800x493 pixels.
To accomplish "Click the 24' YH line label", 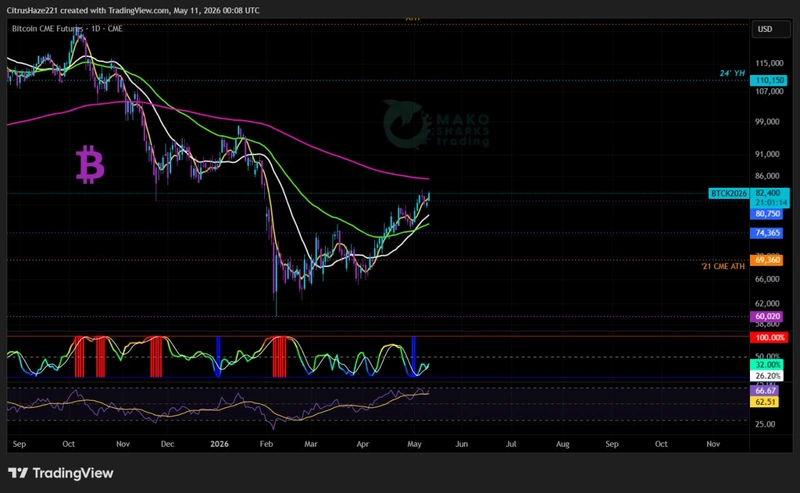I will 732,73.
